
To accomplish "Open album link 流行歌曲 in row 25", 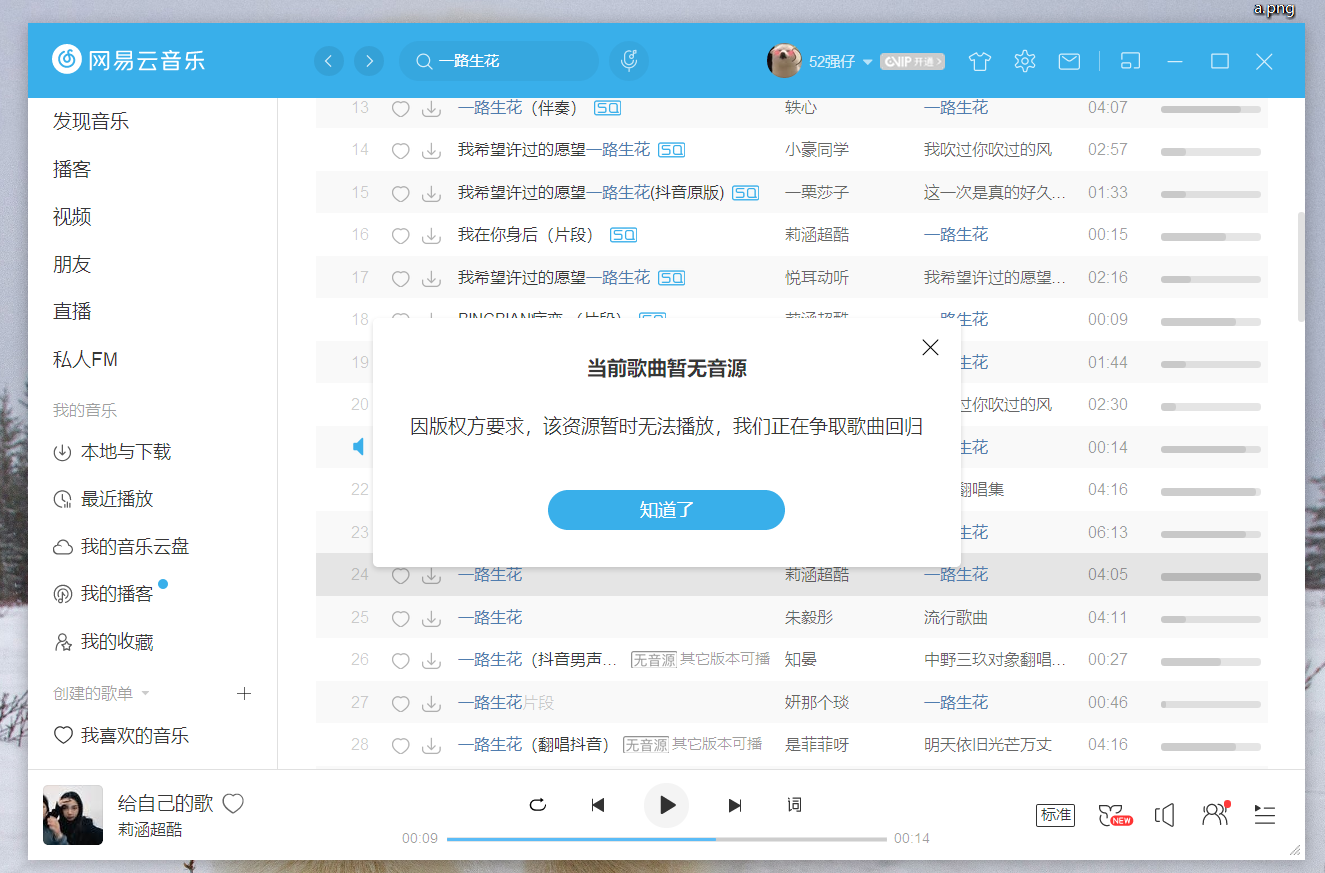I will point(955,618).
